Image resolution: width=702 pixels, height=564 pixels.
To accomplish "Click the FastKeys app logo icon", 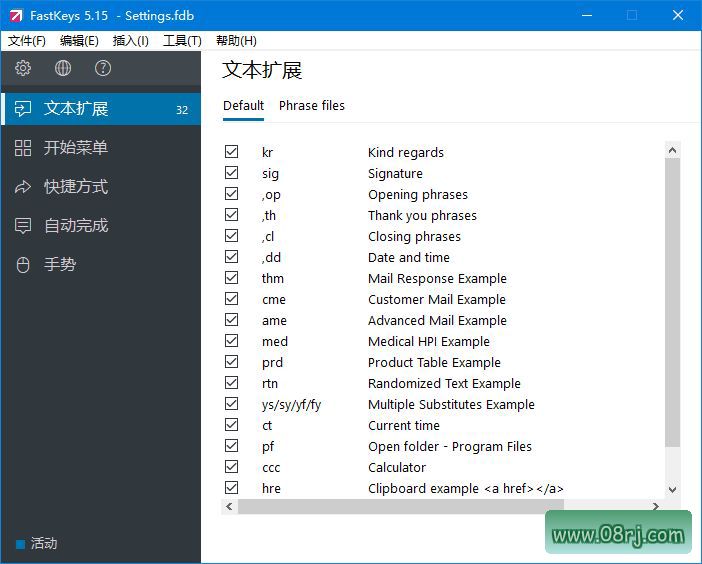I will [x=16, y=16].
